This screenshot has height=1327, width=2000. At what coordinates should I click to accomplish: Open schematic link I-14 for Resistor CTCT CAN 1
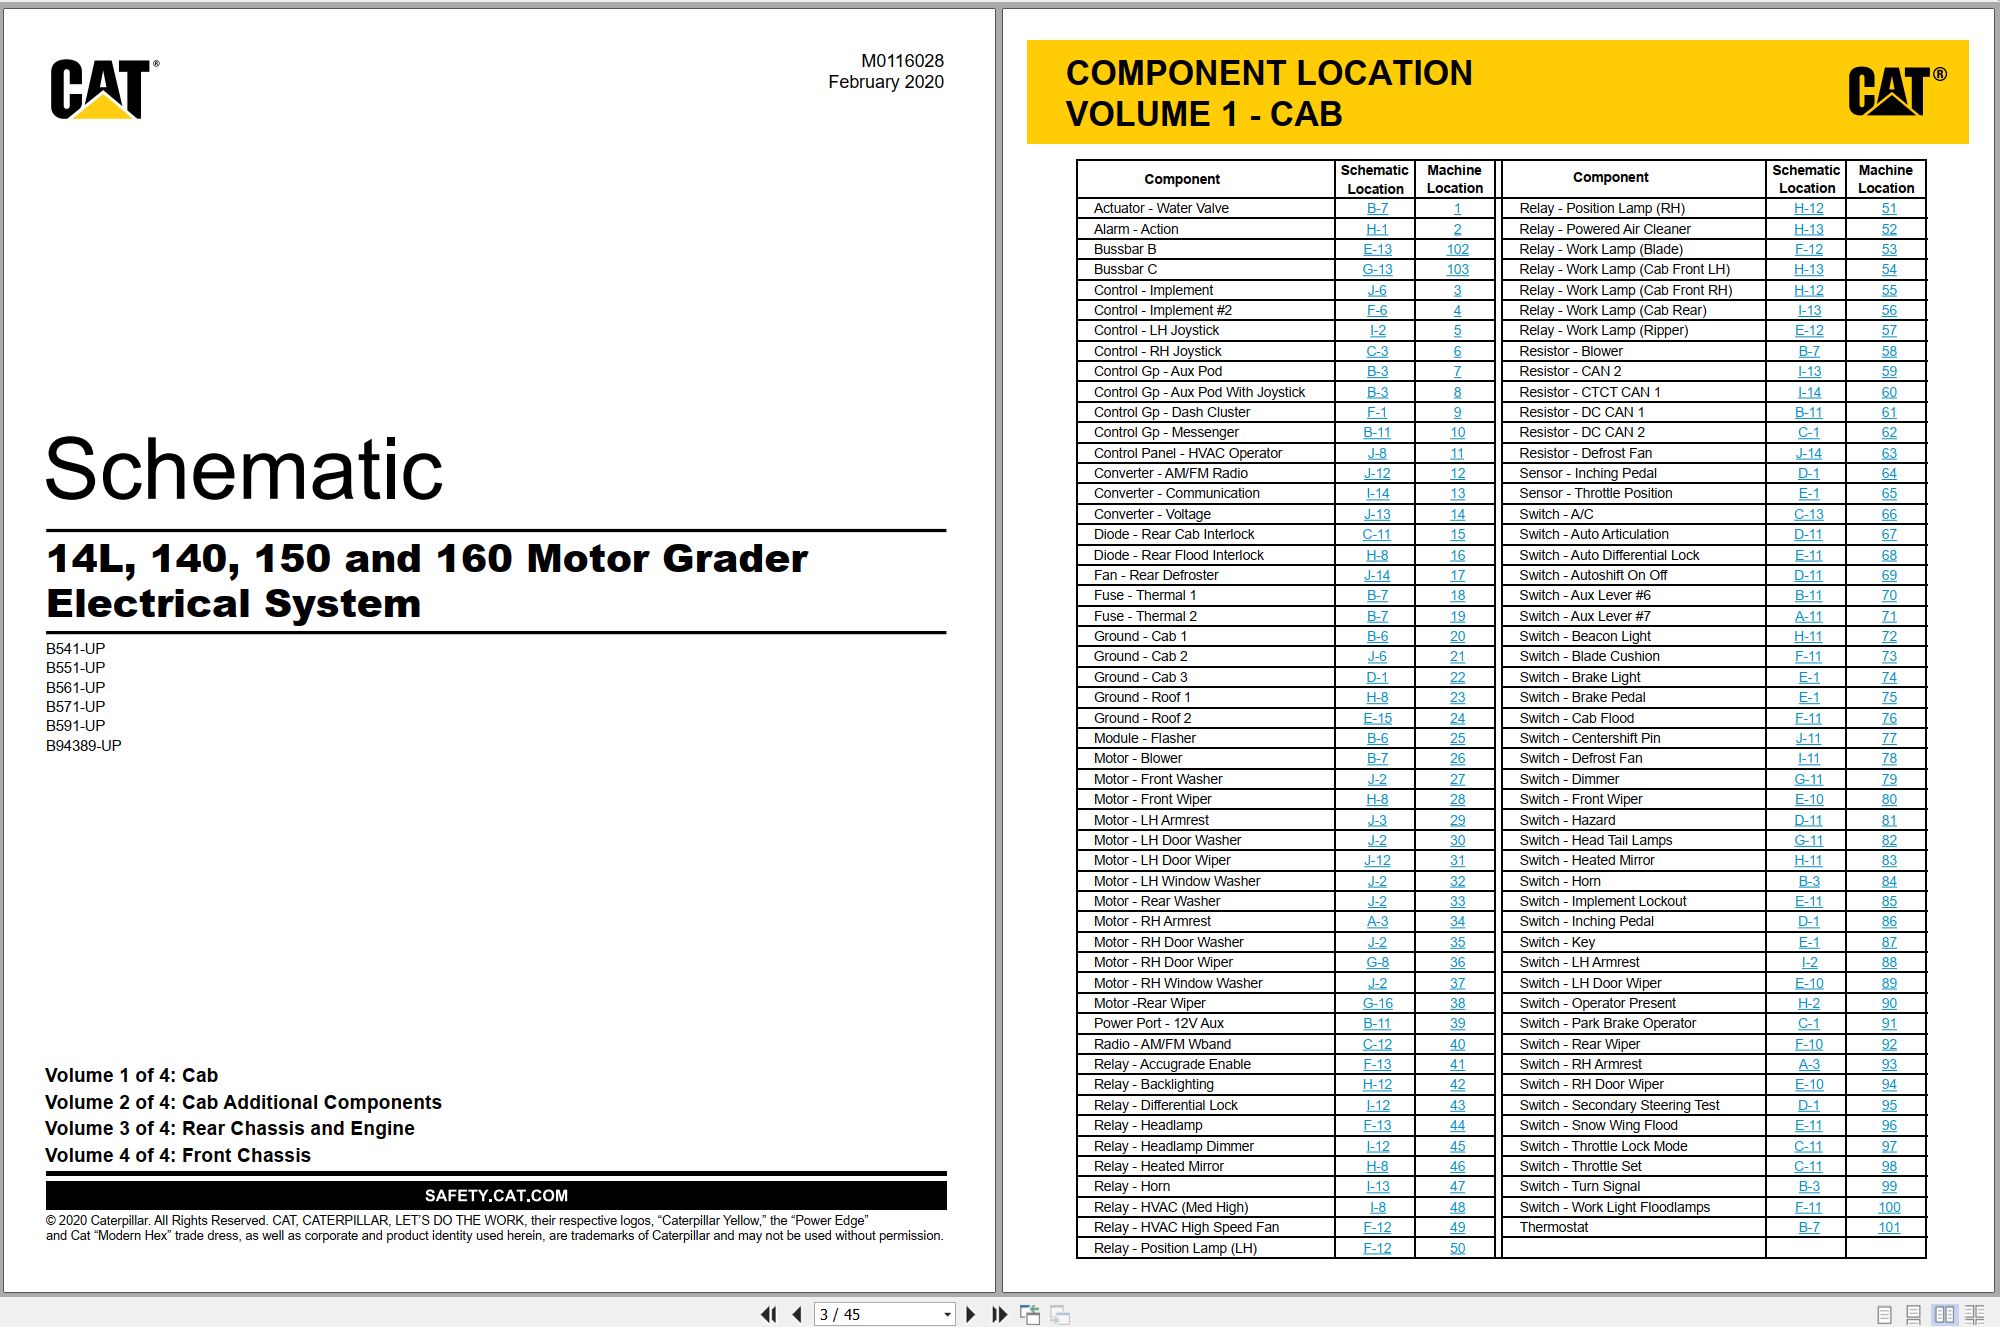1808,392
